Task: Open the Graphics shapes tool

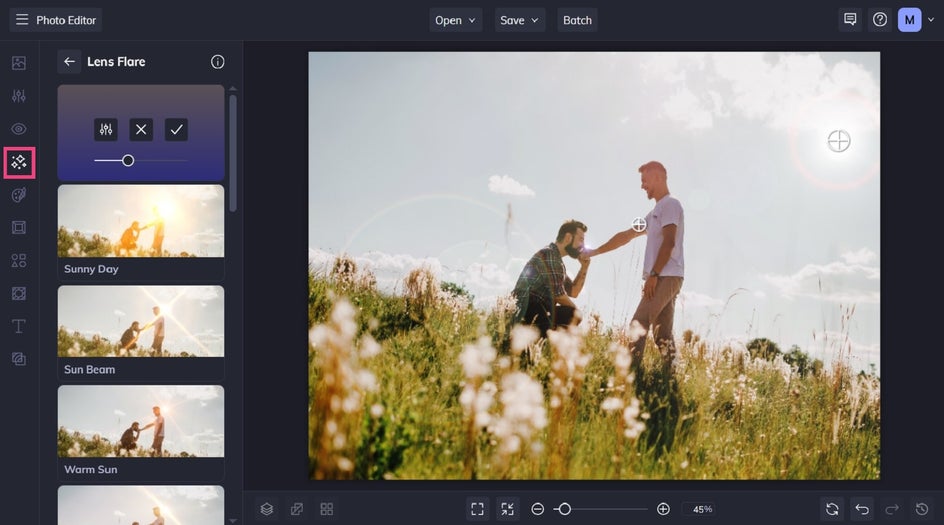Action: pyautogui.click(x=19, y=261)
